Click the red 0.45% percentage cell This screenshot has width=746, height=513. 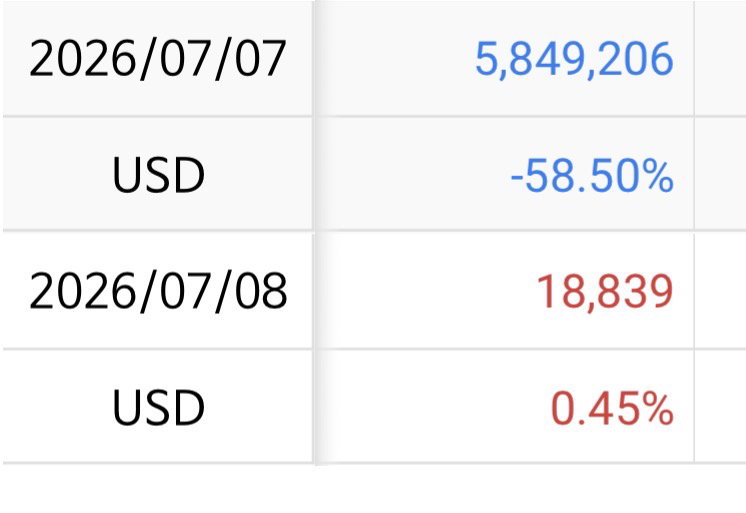612,408
